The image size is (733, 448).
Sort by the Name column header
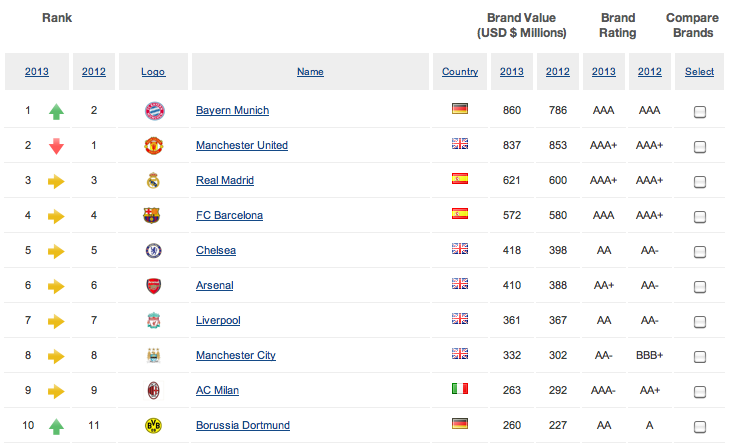pos(310,72)
